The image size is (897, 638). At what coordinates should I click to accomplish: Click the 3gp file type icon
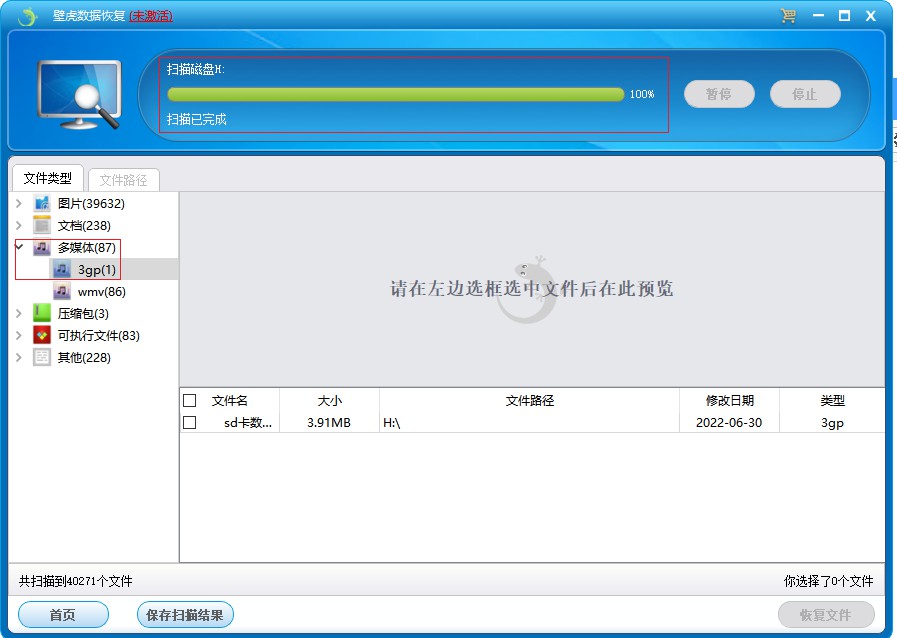(x=62, y=269)
